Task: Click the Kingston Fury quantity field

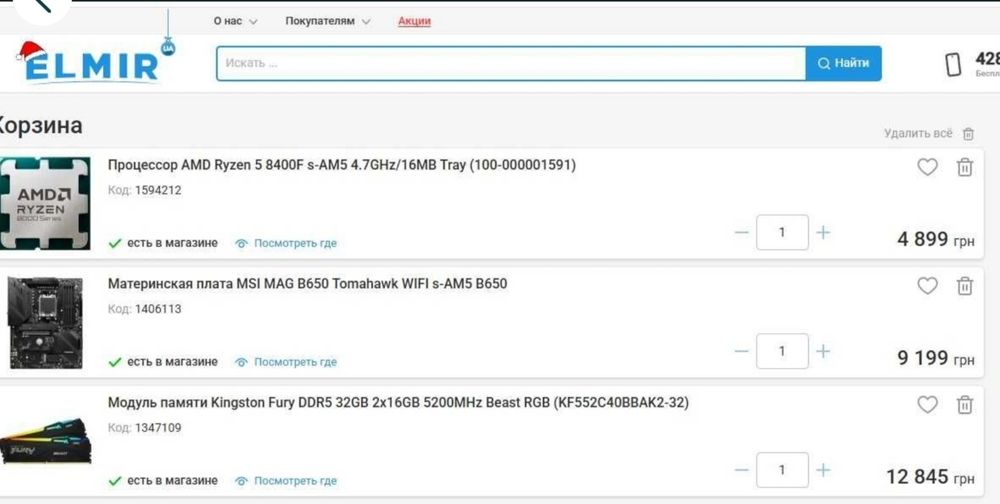Action: (782, 470)
